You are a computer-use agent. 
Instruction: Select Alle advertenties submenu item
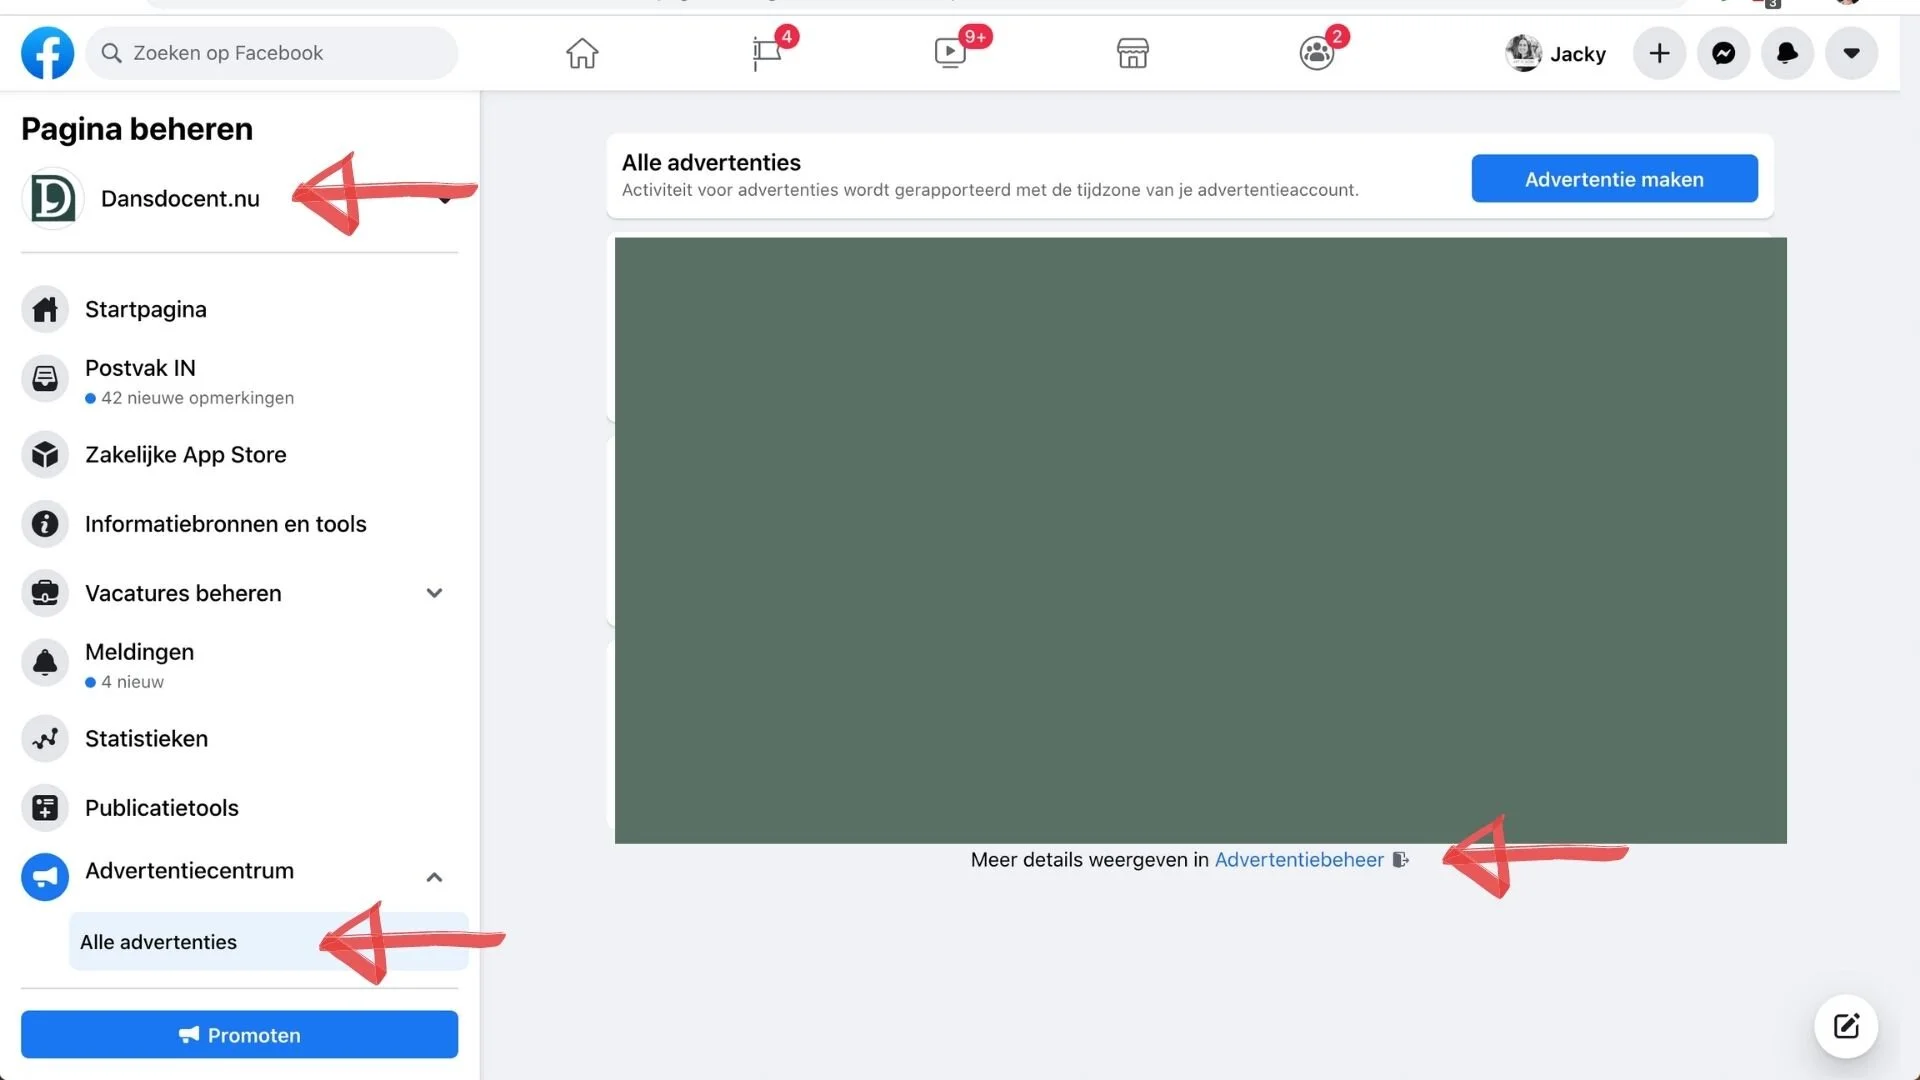pyautogui.click(x=159, y=942)
